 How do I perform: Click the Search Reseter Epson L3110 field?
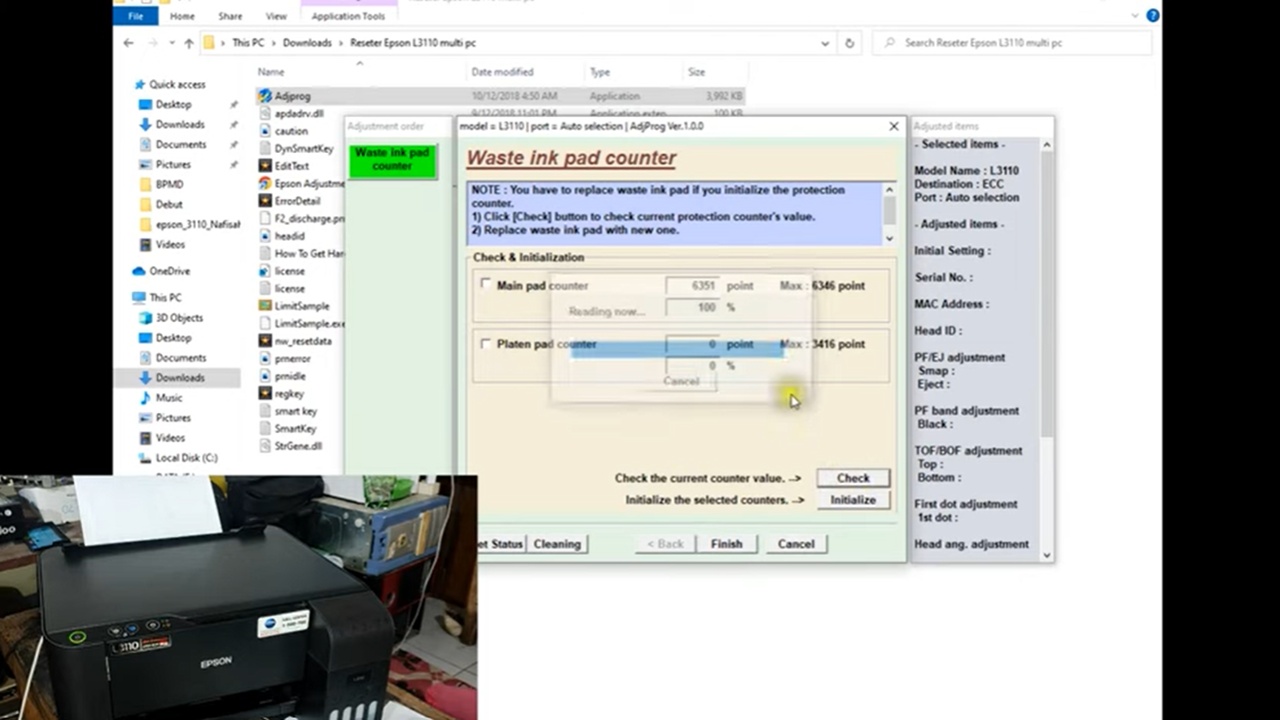tap(1013, 43)
